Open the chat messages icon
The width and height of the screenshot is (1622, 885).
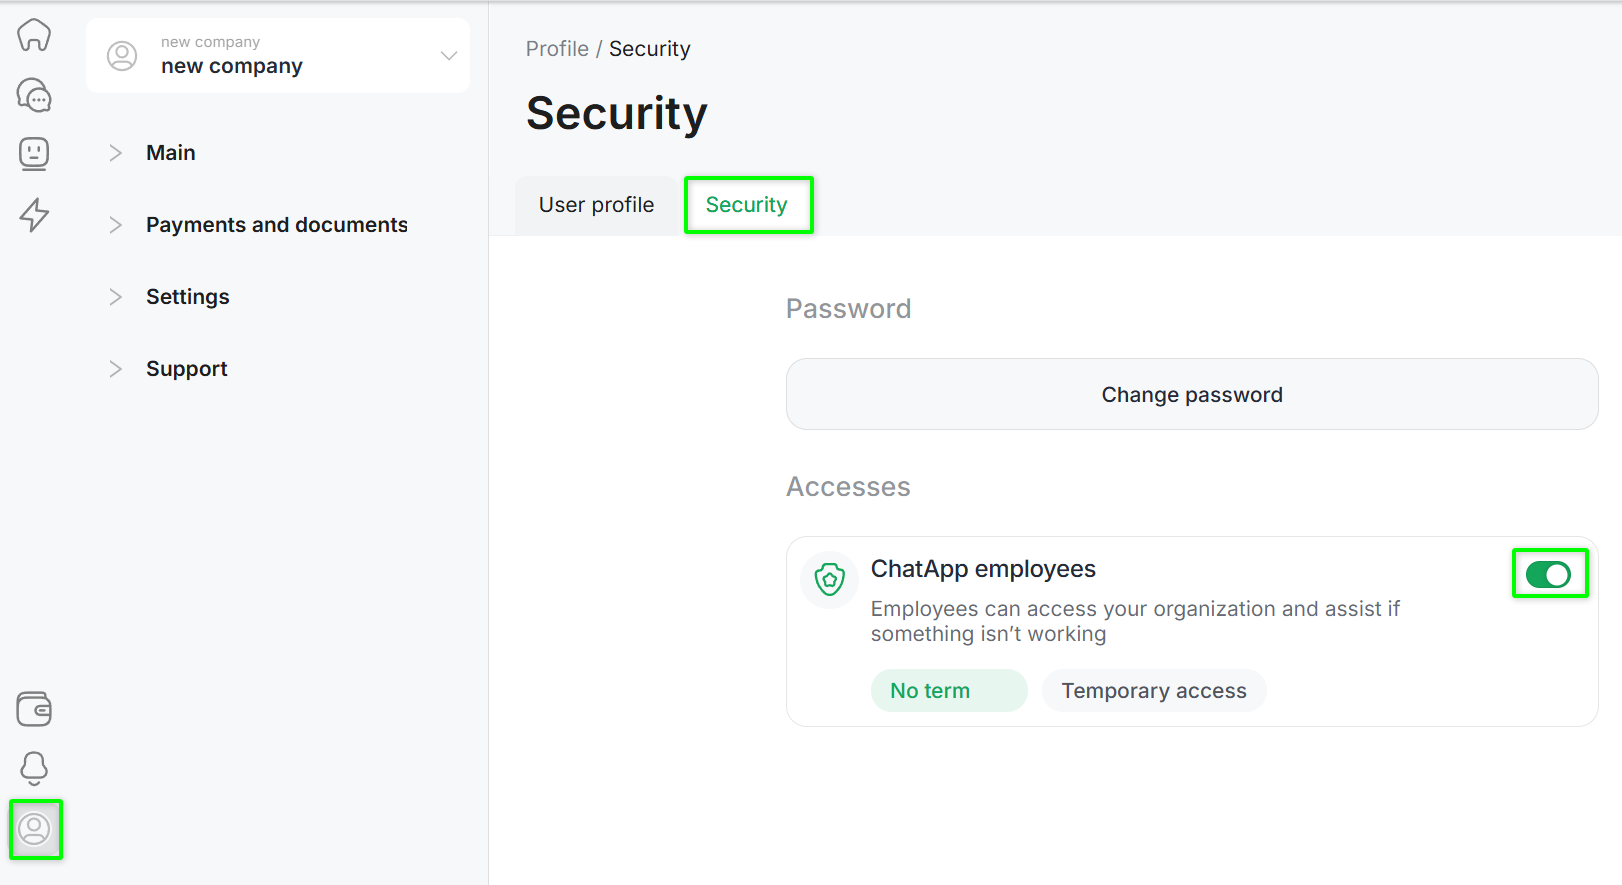[34, 95]
